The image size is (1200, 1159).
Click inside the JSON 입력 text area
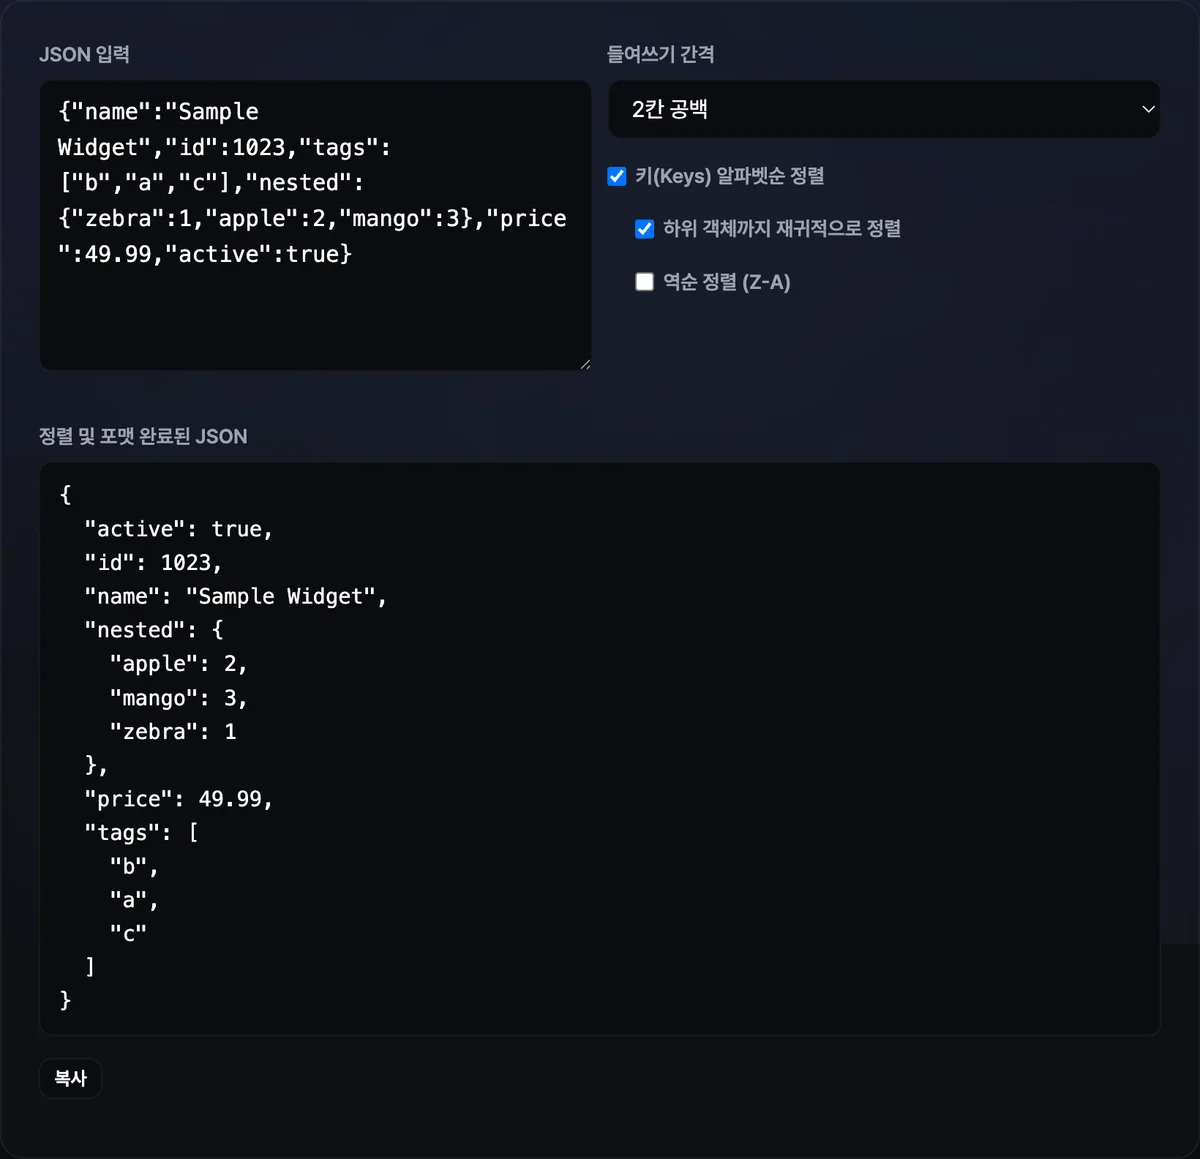pos(315,225)
